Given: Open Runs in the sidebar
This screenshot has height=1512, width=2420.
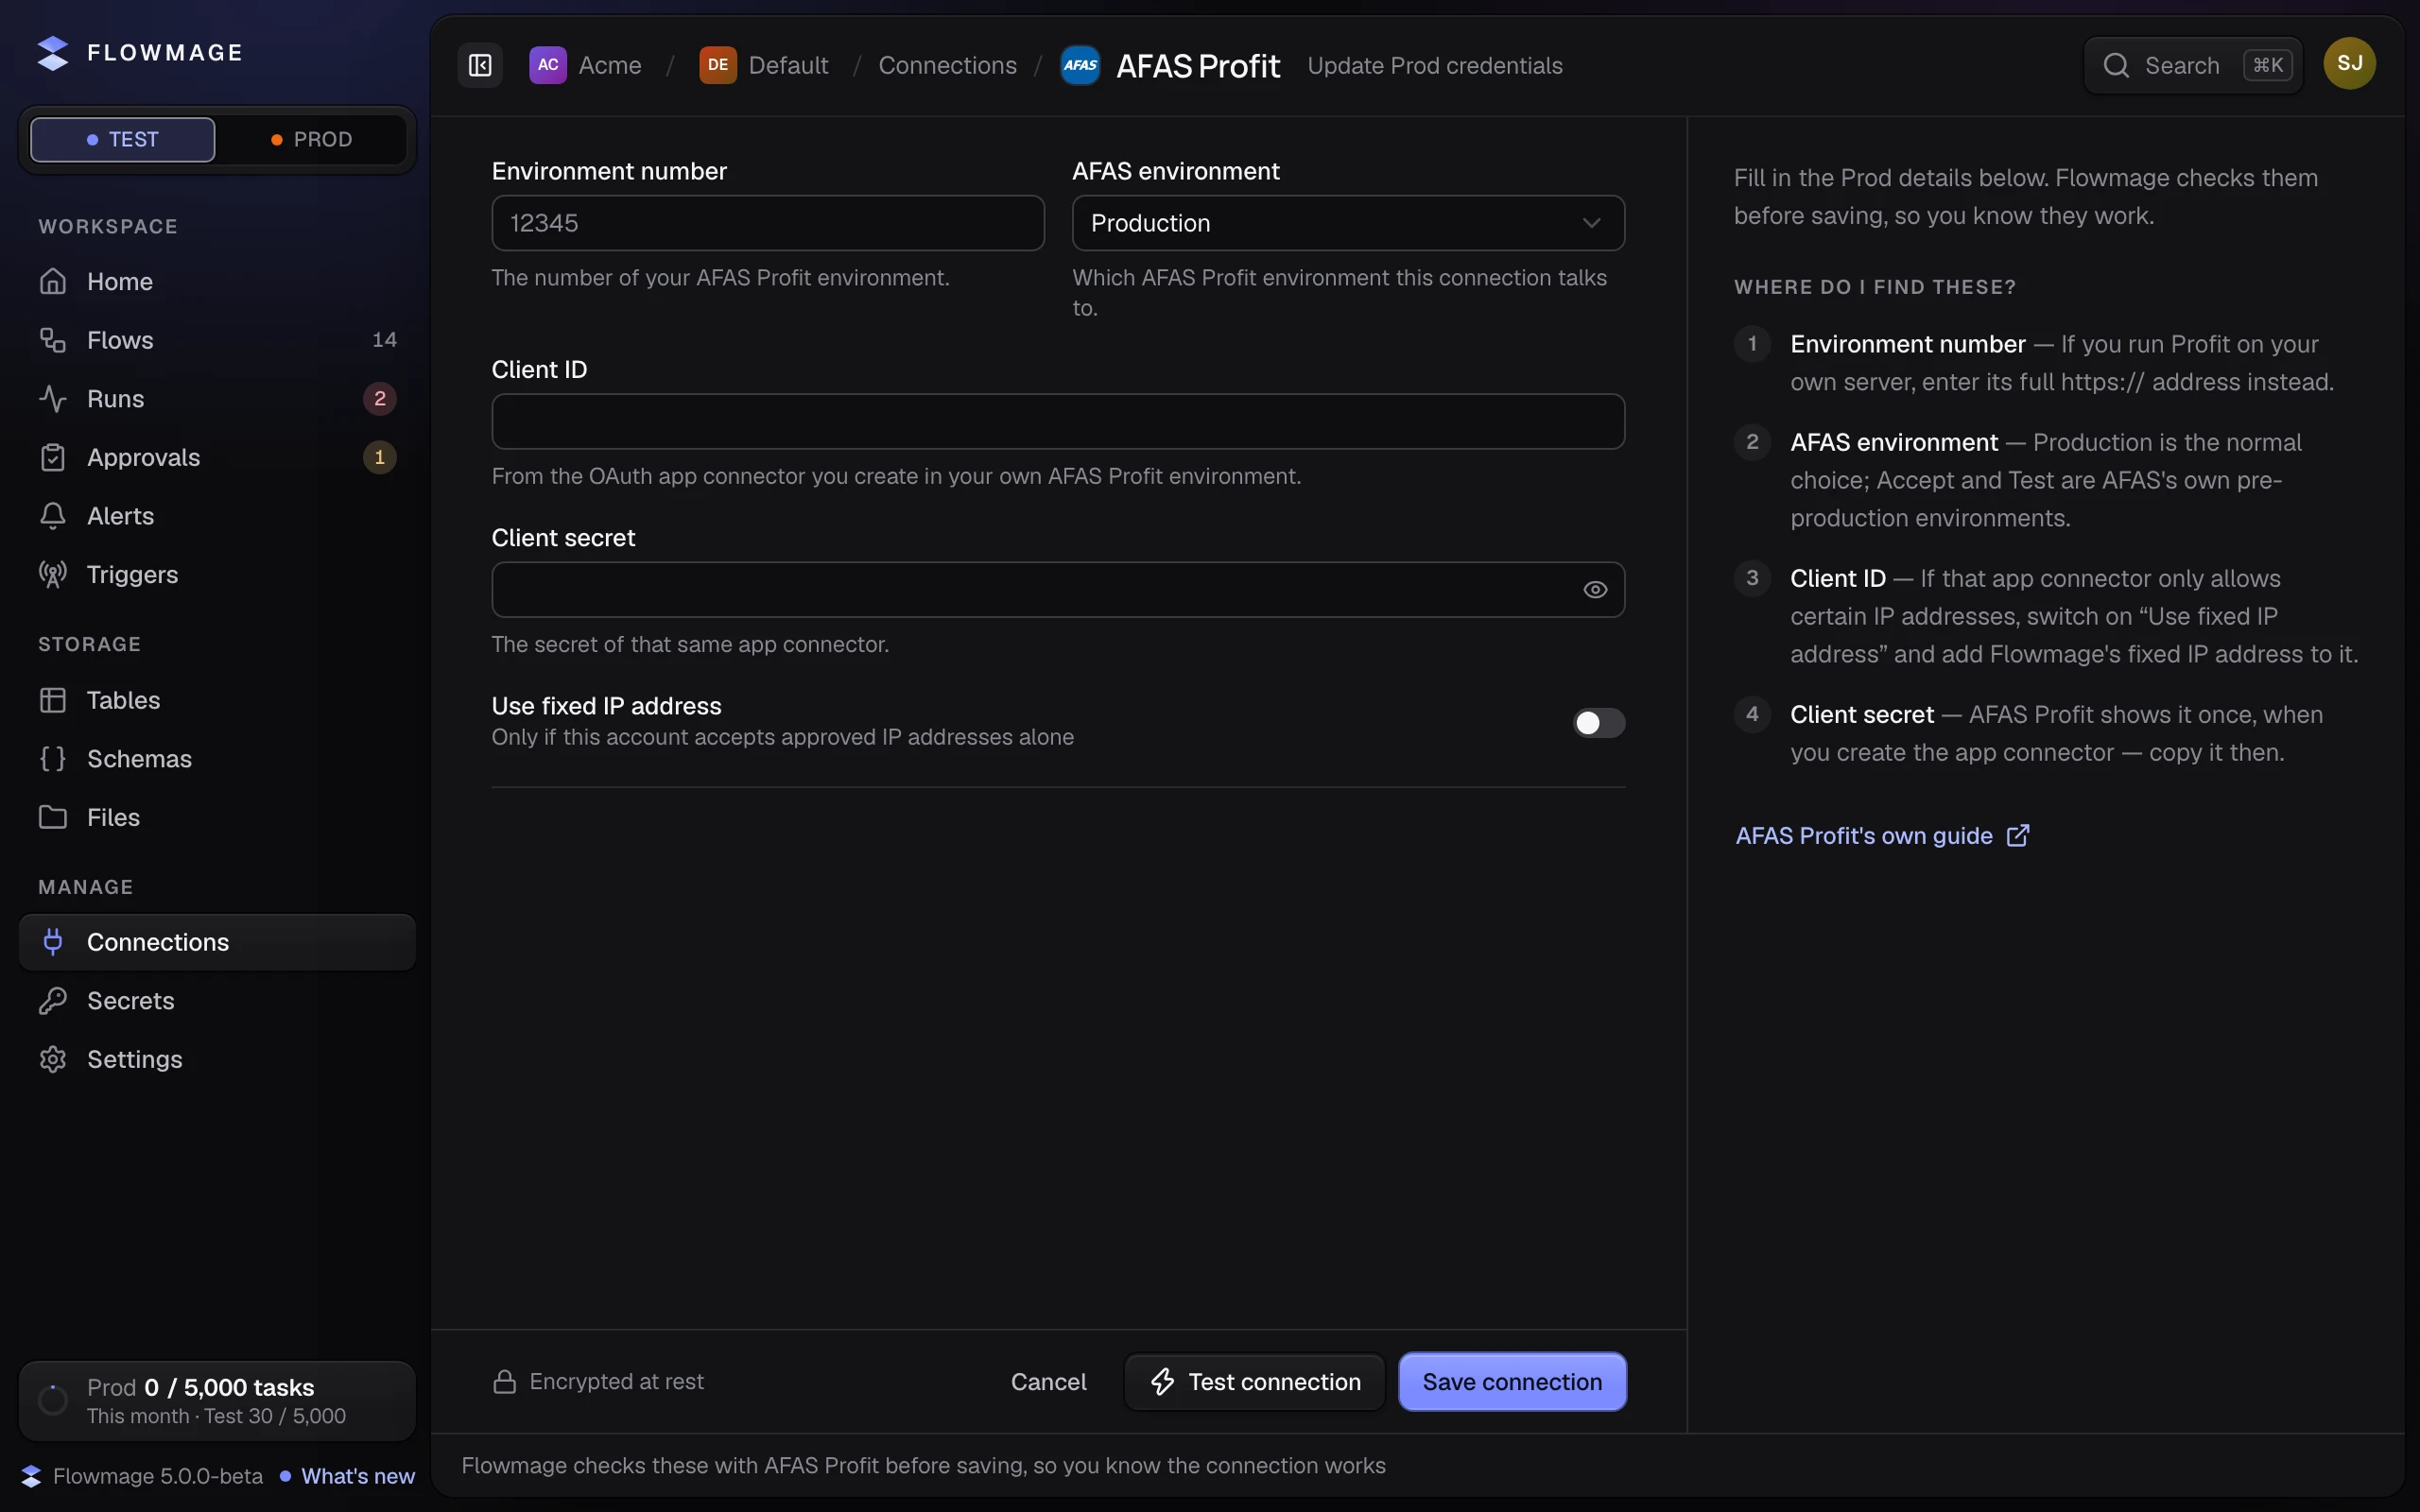Looking at the screenshot, I should click(217, 399).
